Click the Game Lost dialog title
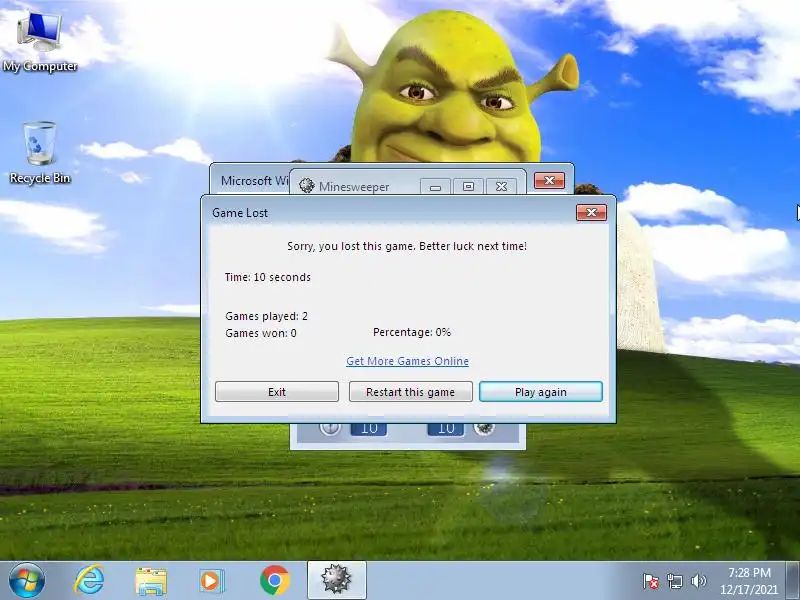This screenshot has width=800, height=600. point(240,213)
